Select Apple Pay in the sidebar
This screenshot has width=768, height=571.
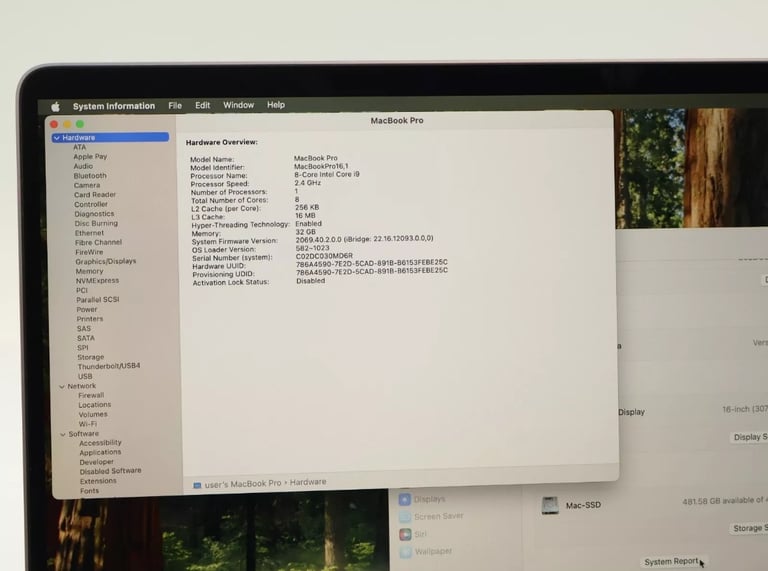pyautogui.click(x=90, y=156)
